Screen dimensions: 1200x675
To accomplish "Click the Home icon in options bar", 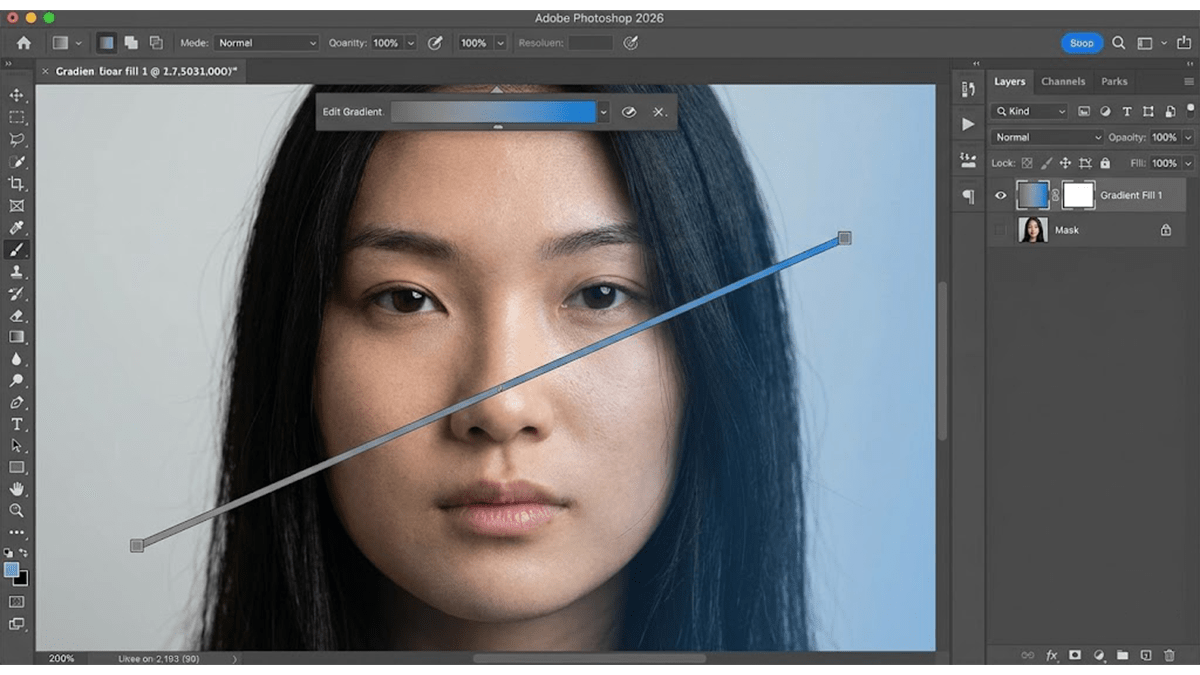I will click(23, 43).
